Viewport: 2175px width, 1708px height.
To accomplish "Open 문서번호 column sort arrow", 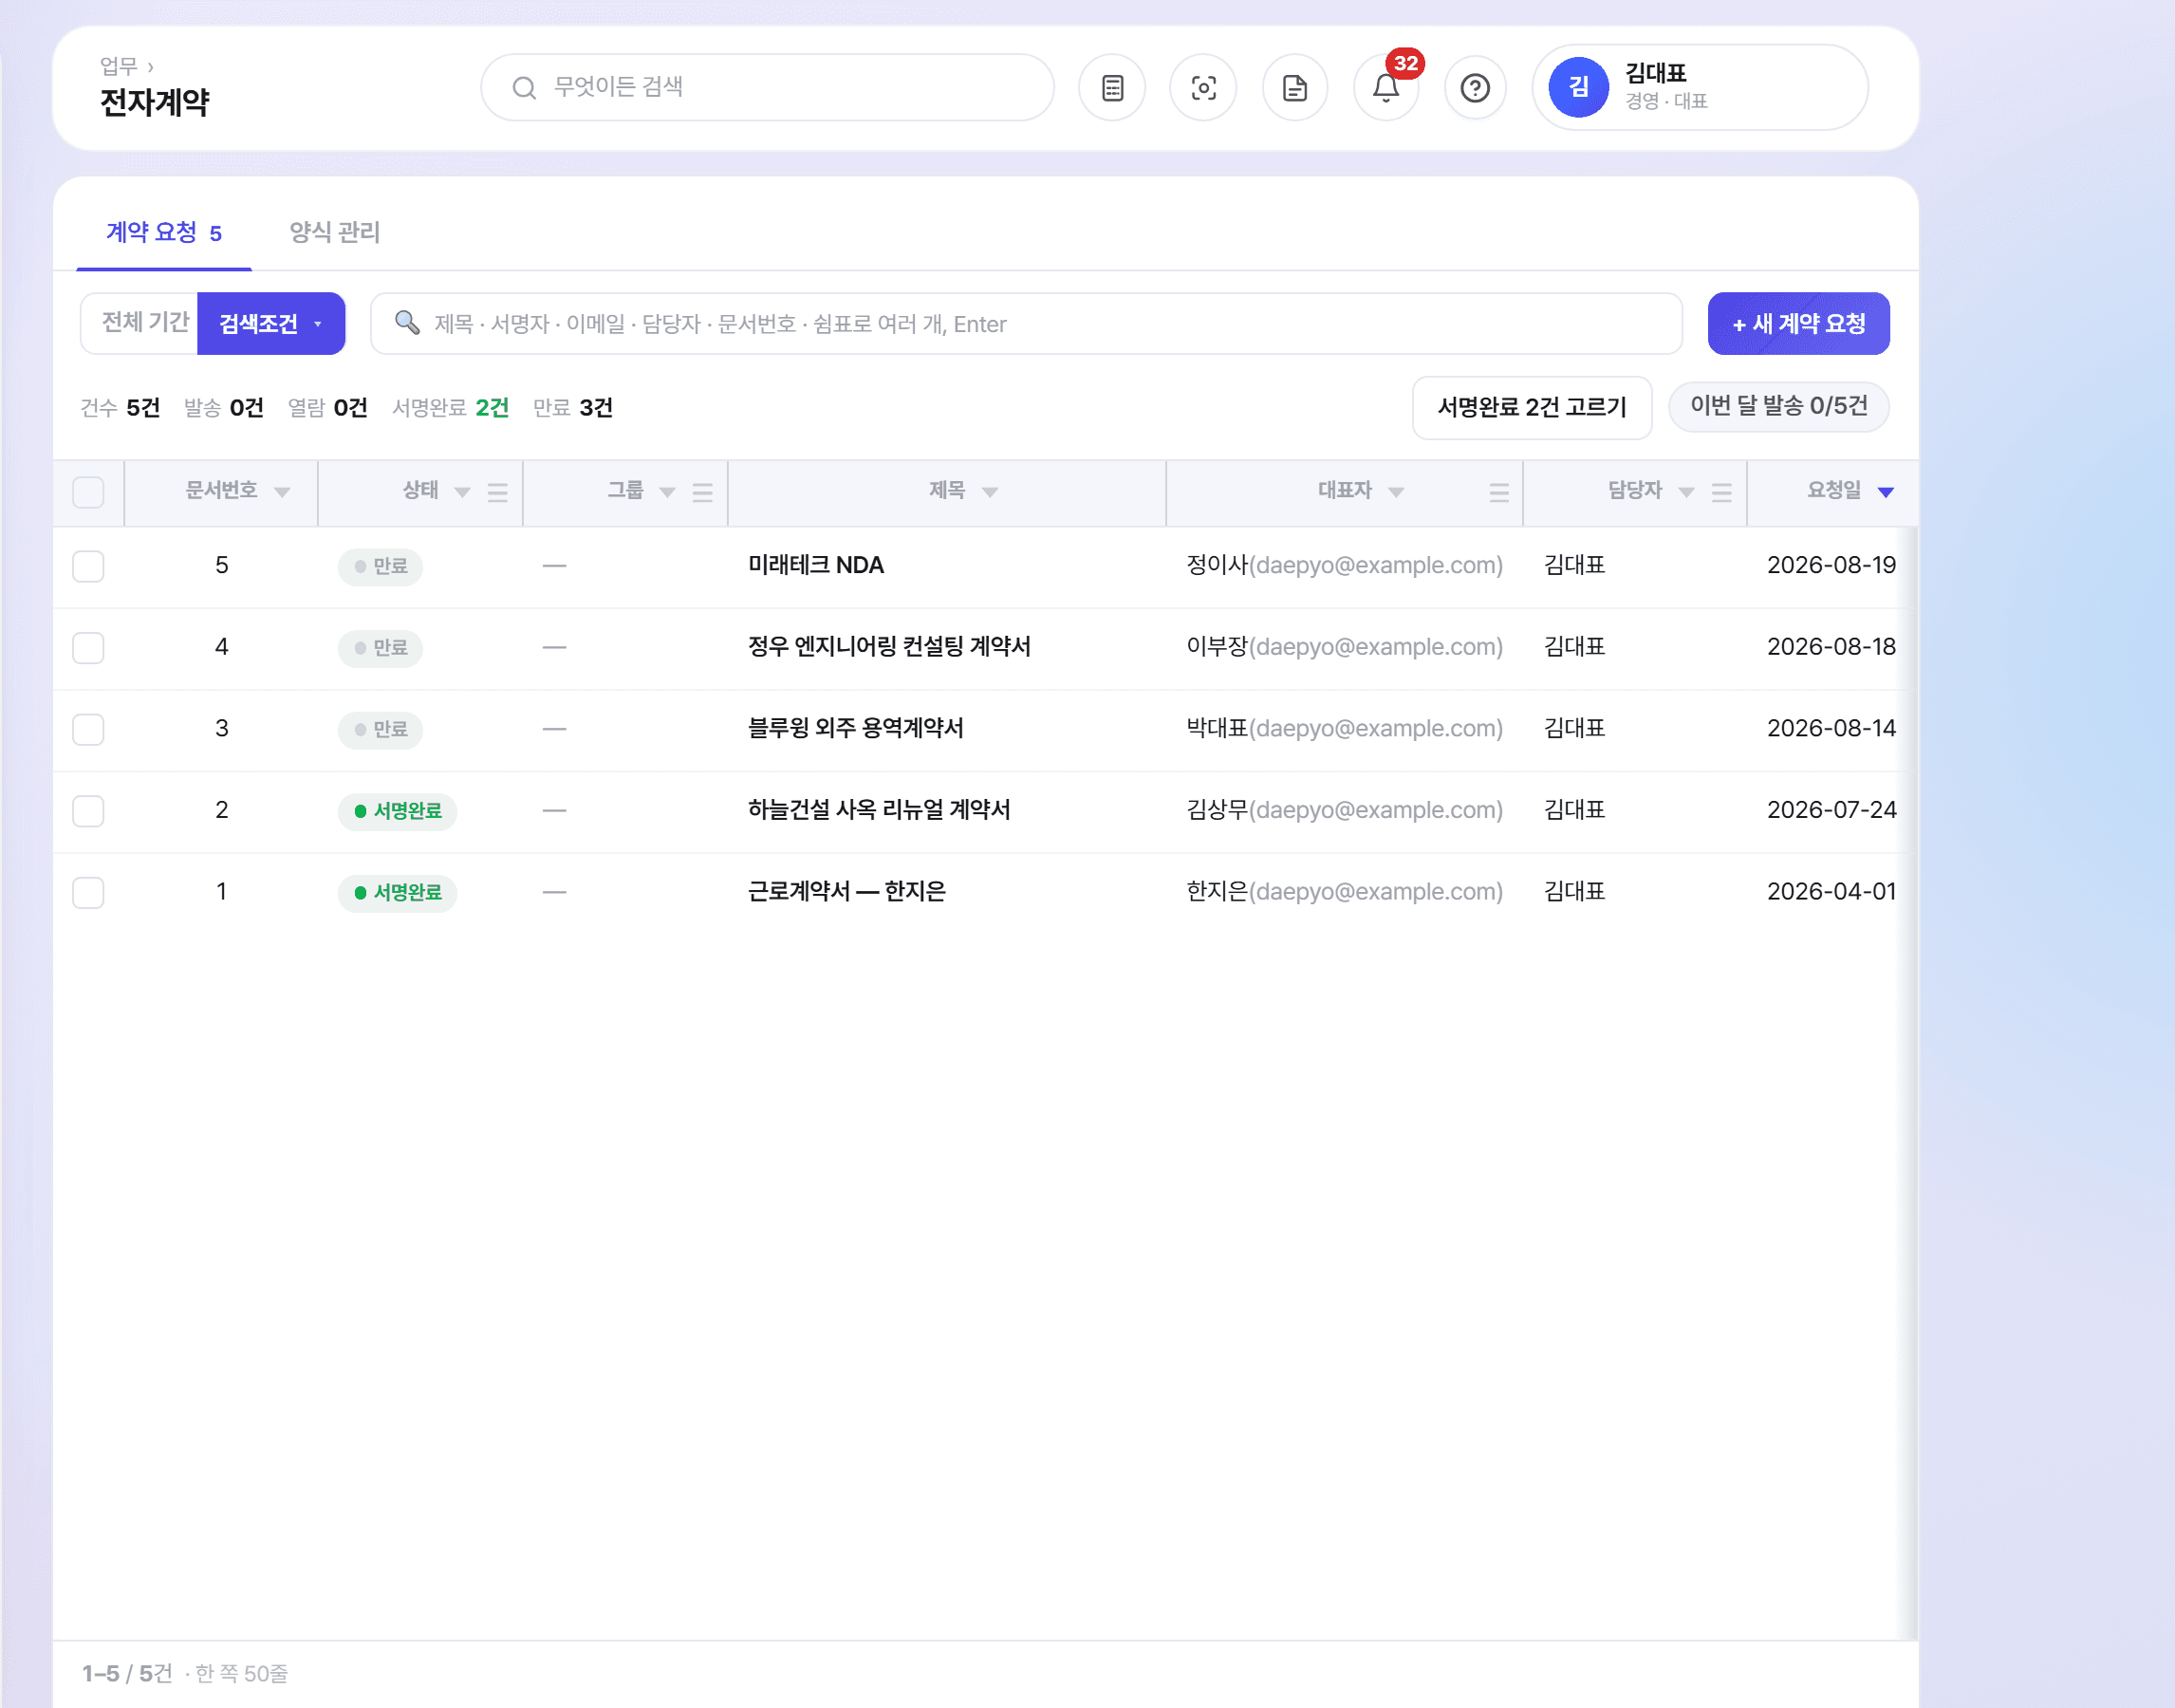I will click(282, 492).
